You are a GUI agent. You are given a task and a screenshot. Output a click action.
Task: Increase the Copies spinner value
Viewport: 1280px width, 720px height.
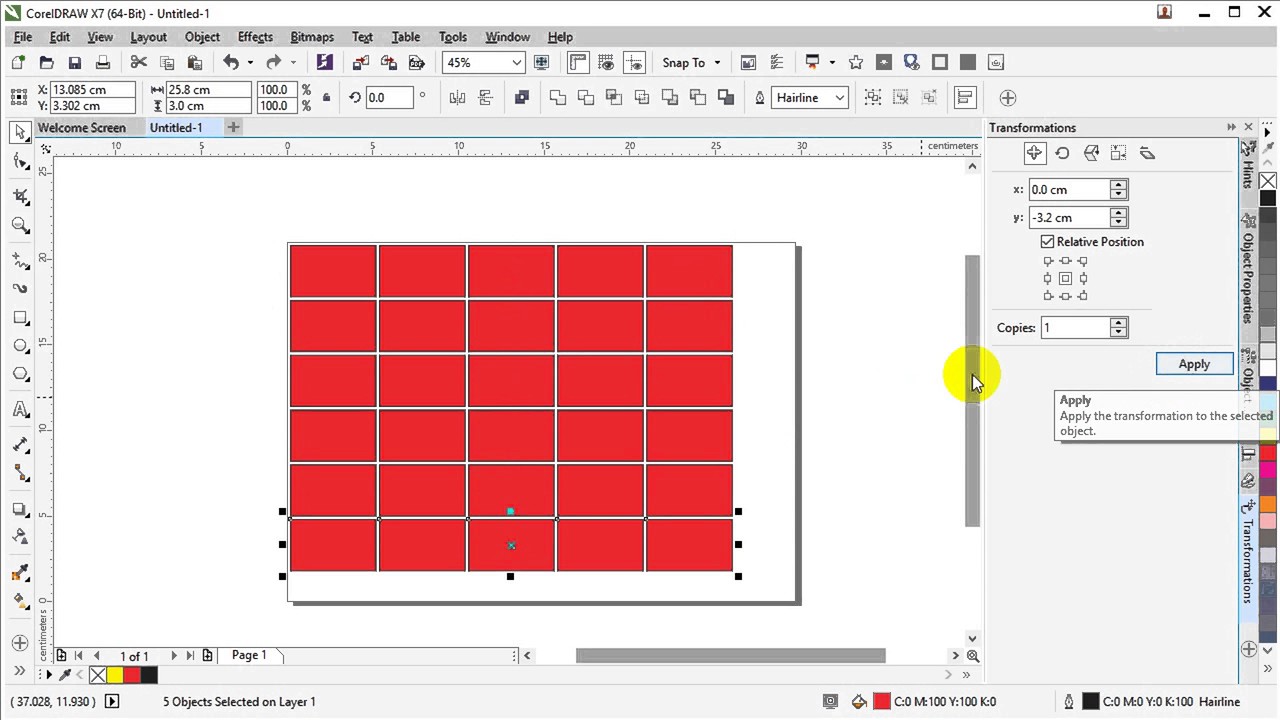[1119, 322]
